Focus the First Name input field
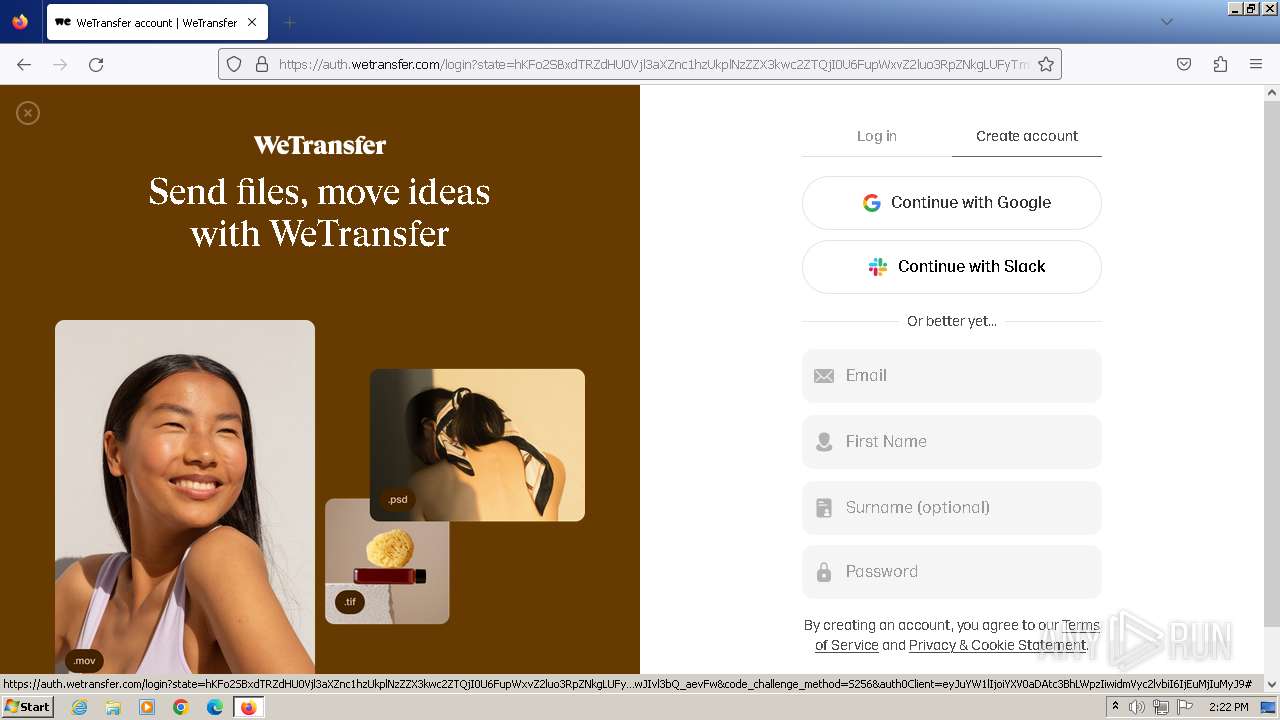Image resolution: width=1280 pixels, height=720 pixels. 952,442
